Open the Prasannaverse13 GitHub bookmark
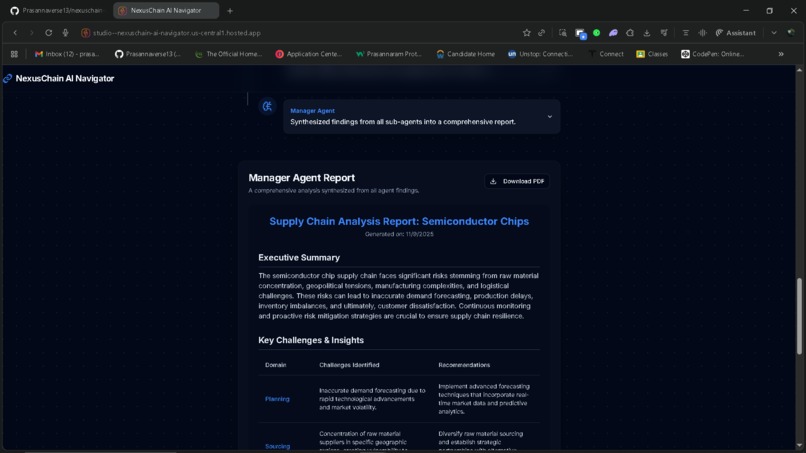Screen dimensions: 806x453 coord(148,54)
